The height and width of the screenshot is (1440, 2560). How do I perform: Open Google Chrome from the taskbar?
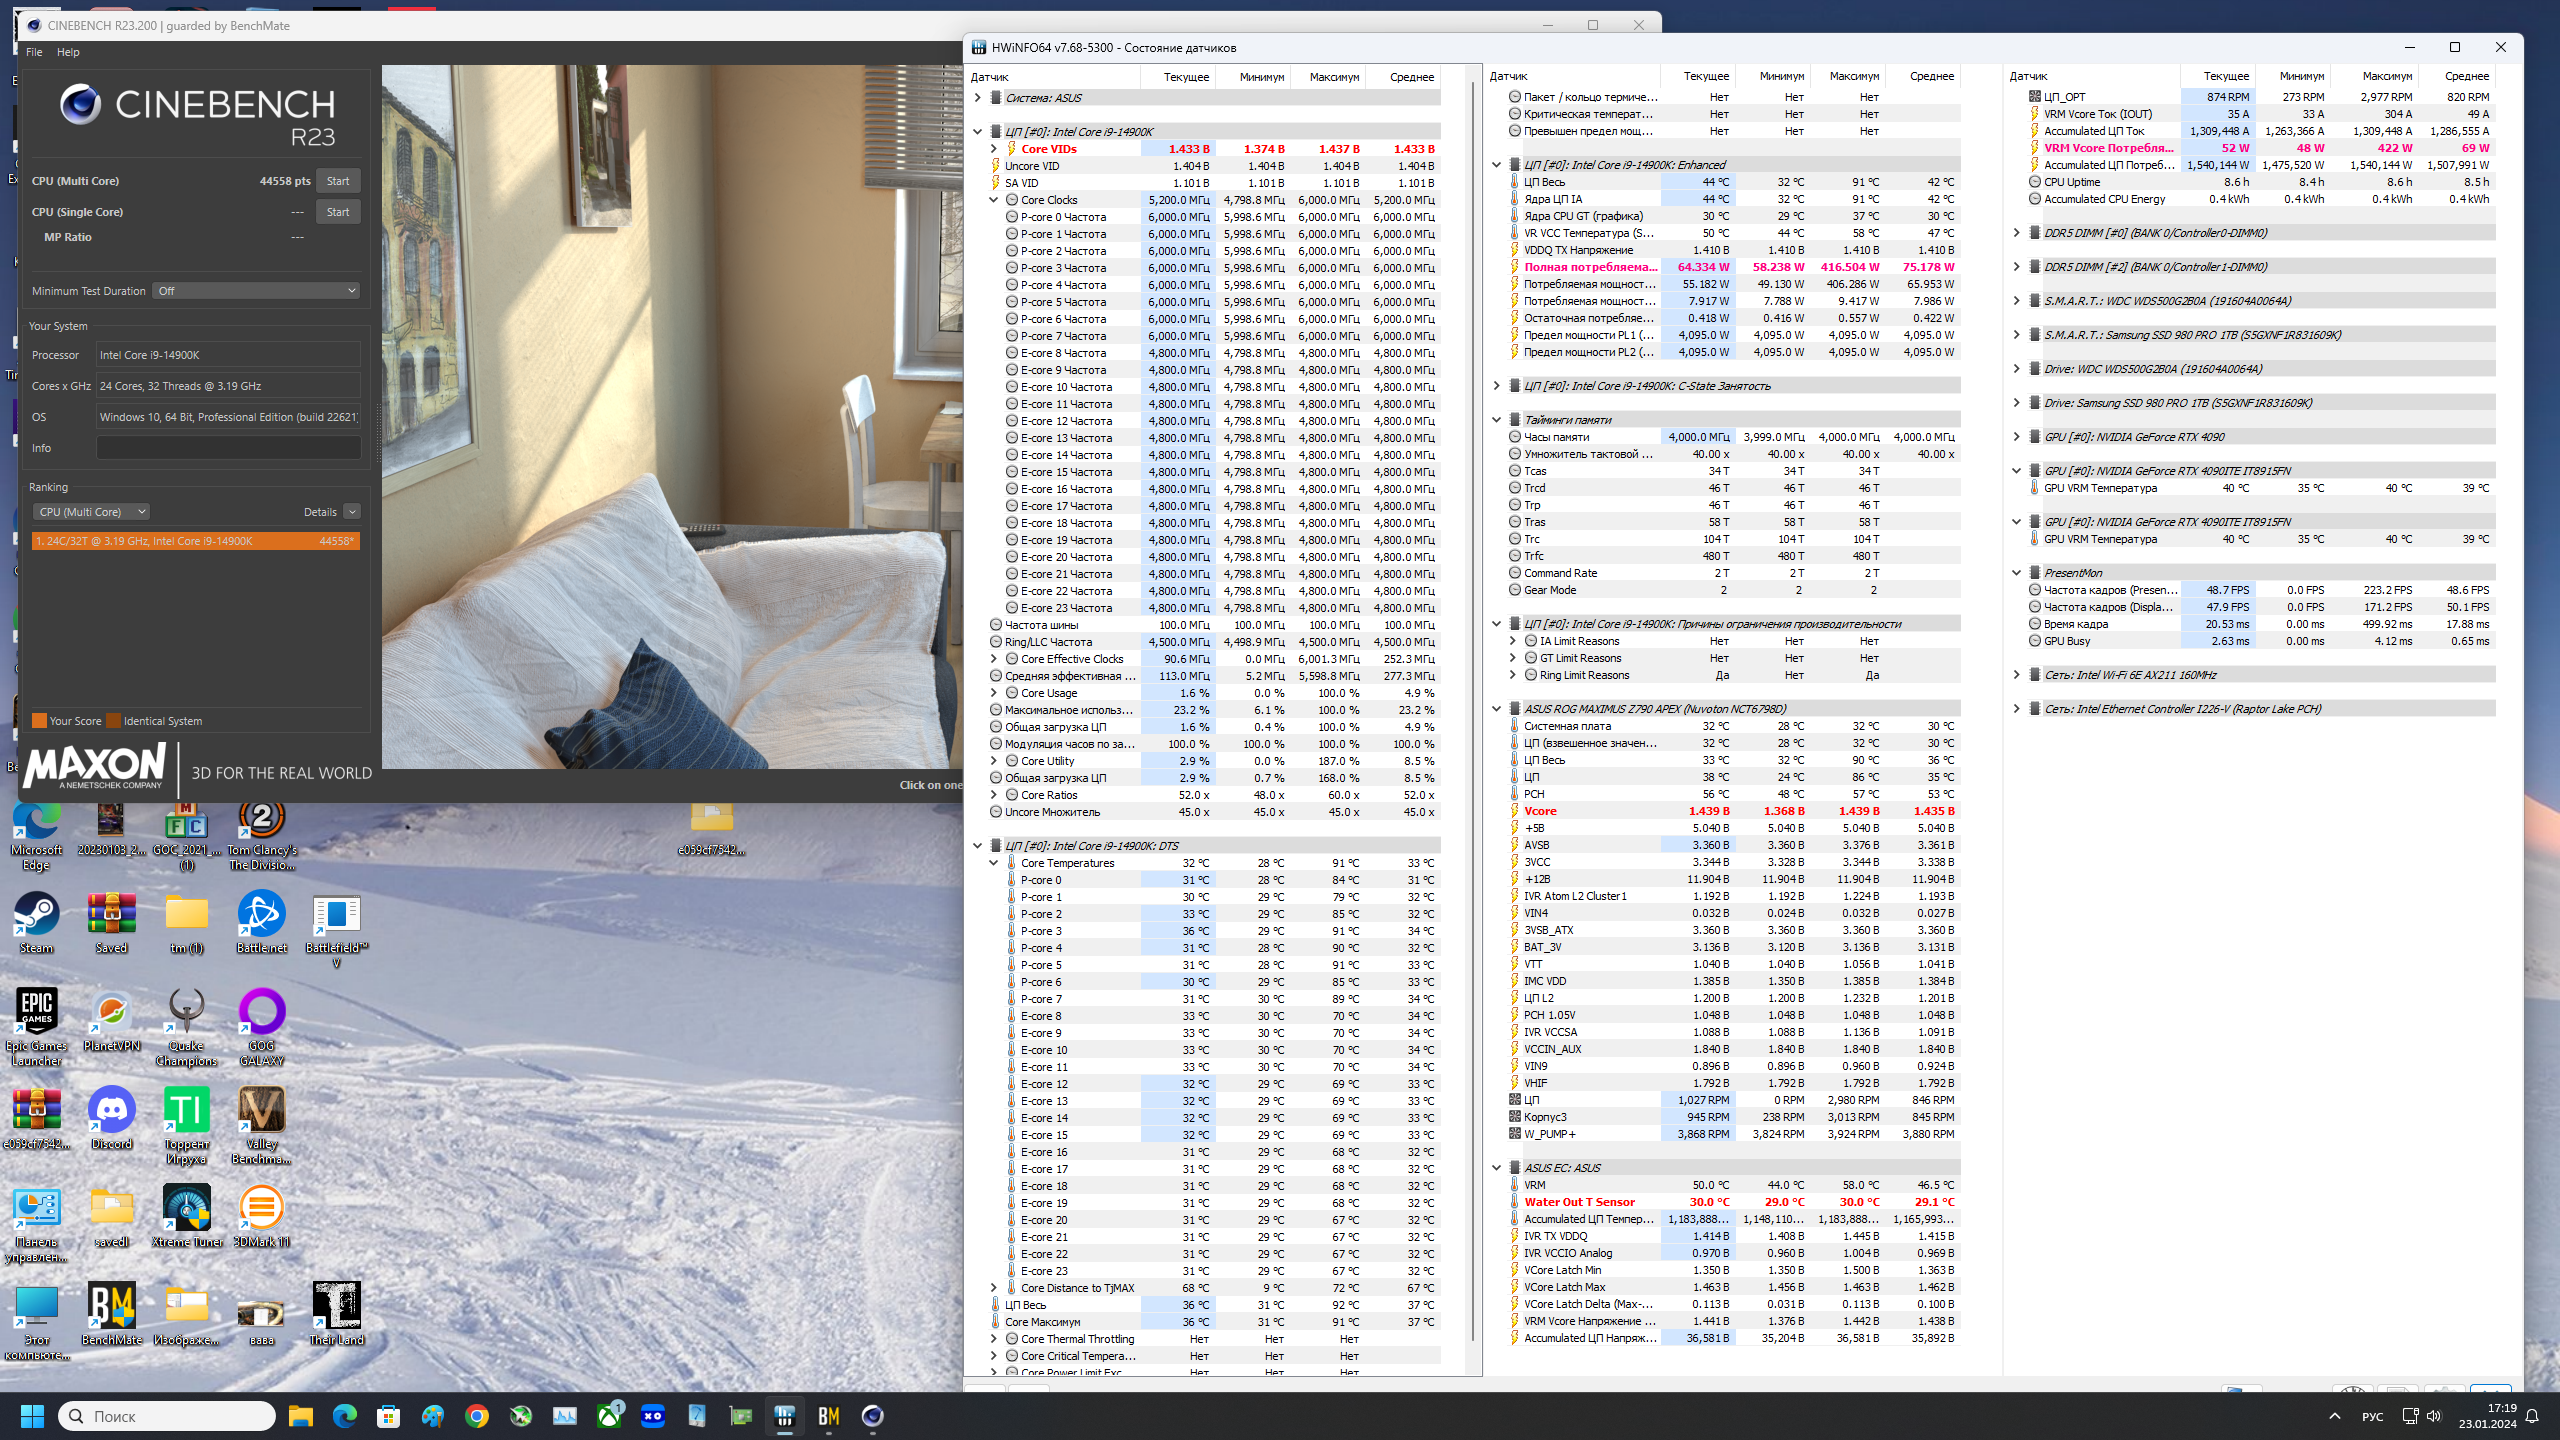point(477,1416)
